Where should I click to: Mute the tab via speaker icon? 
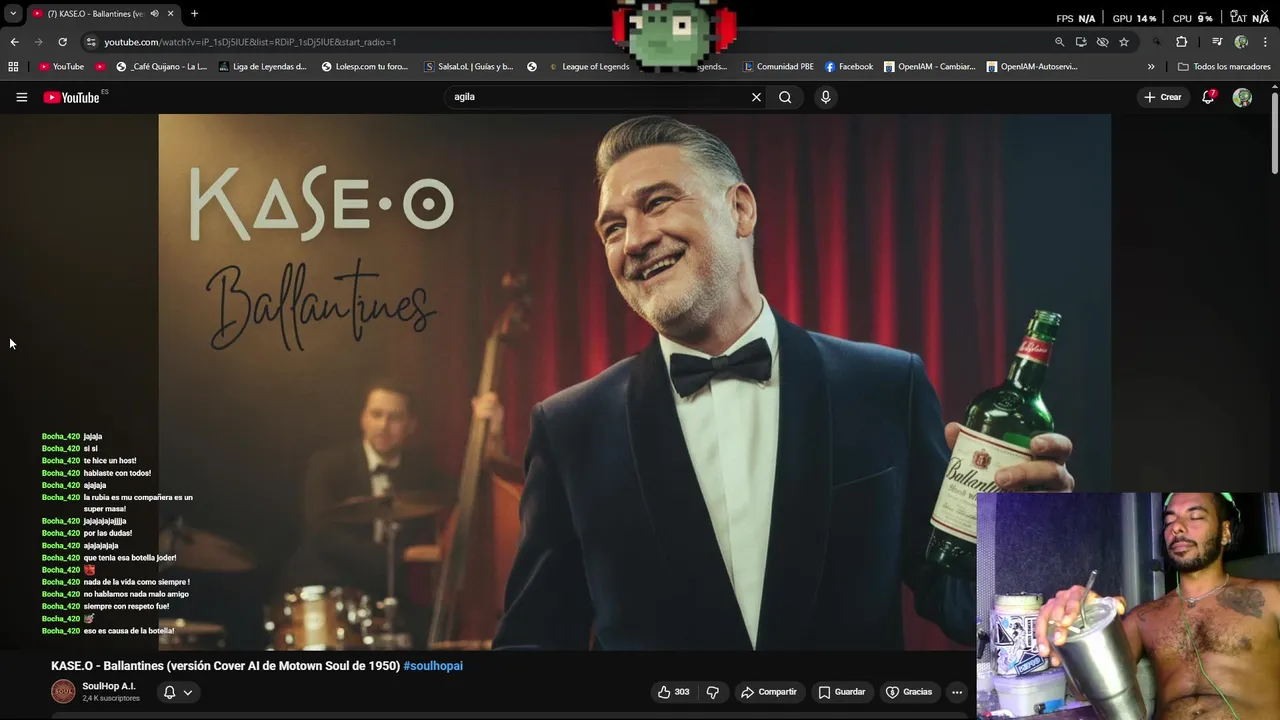click(154, 14)
